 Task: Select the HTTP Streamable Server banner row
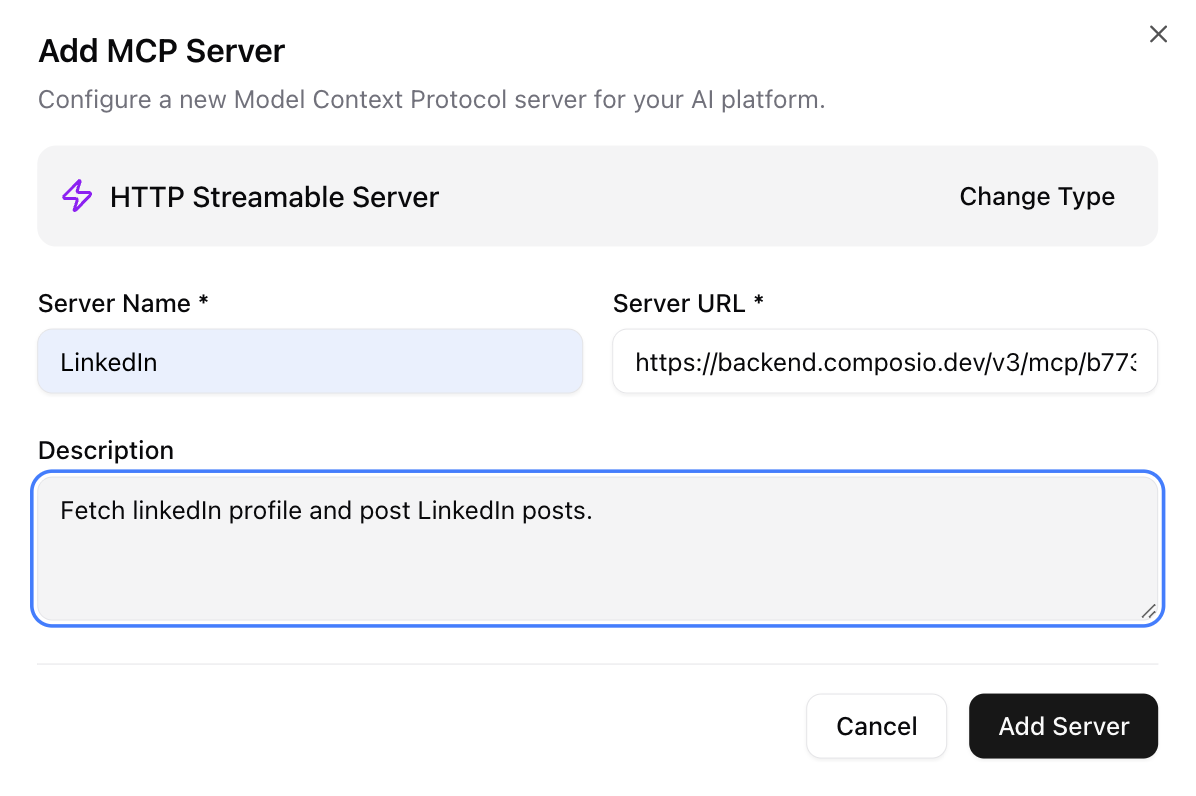pyautogui.click(x=598, y=196)
